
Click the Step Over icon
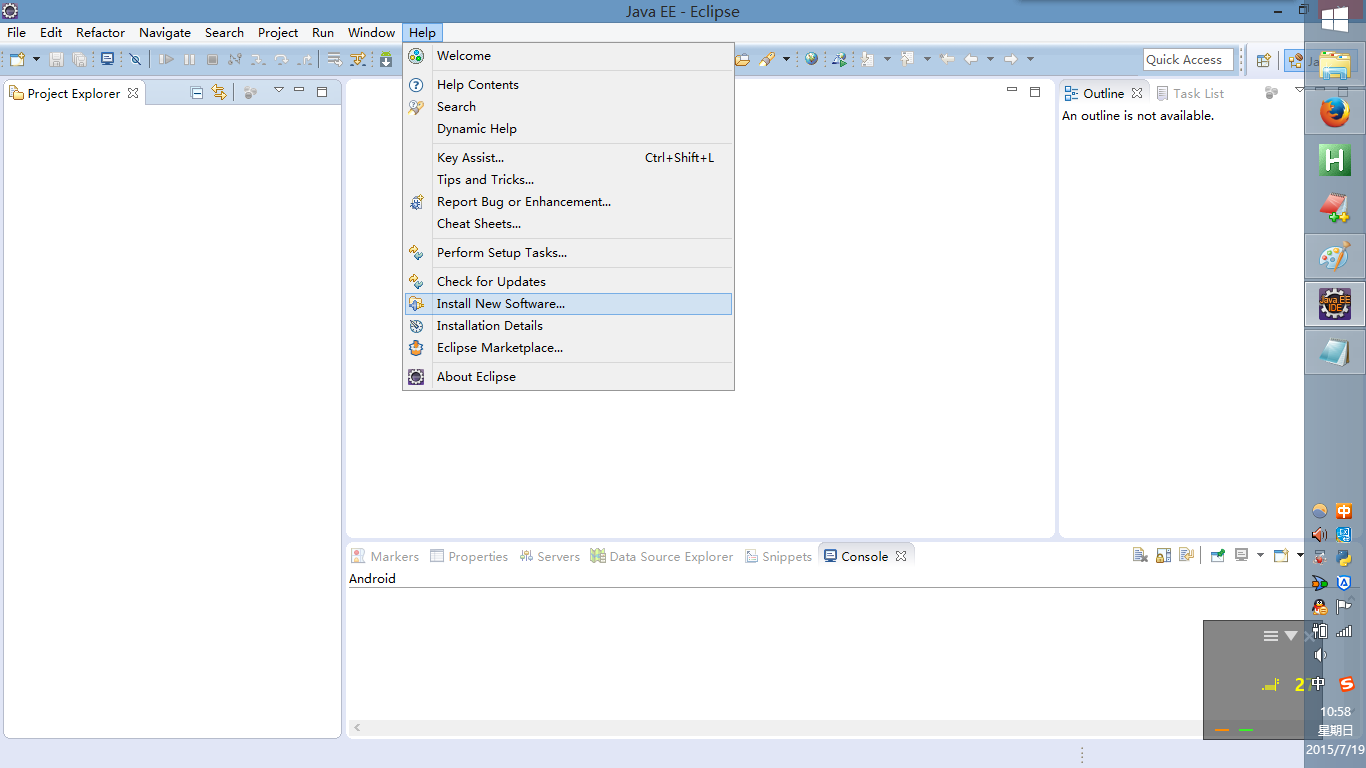point(281,60)
